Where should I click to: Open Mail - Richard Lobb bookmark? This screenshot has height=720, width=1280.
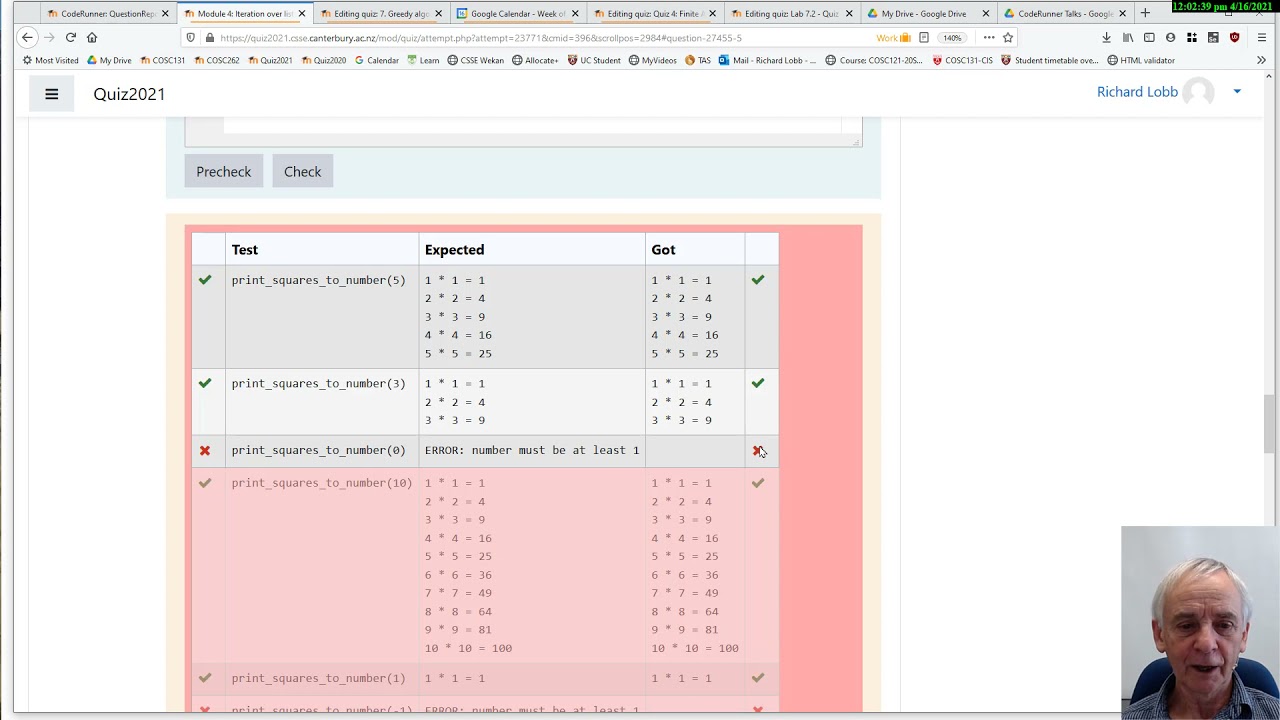point(768,60)
